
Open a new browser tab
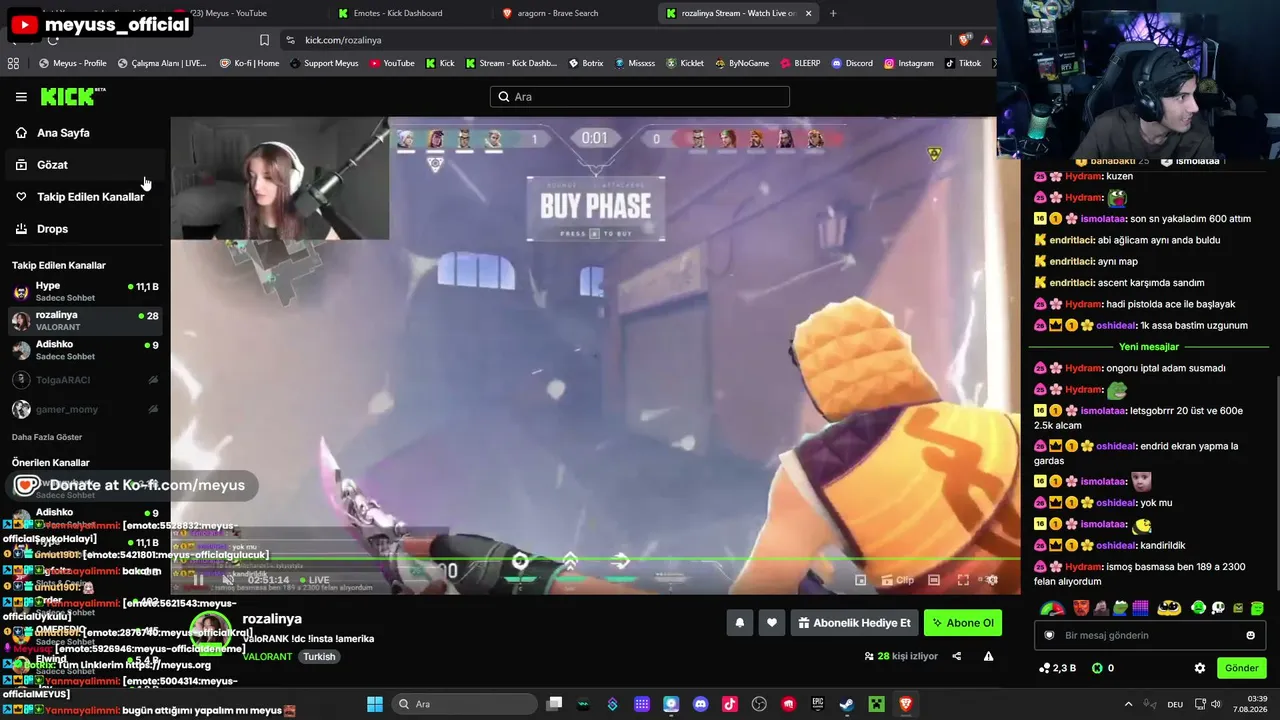click(x=833, y=13)
